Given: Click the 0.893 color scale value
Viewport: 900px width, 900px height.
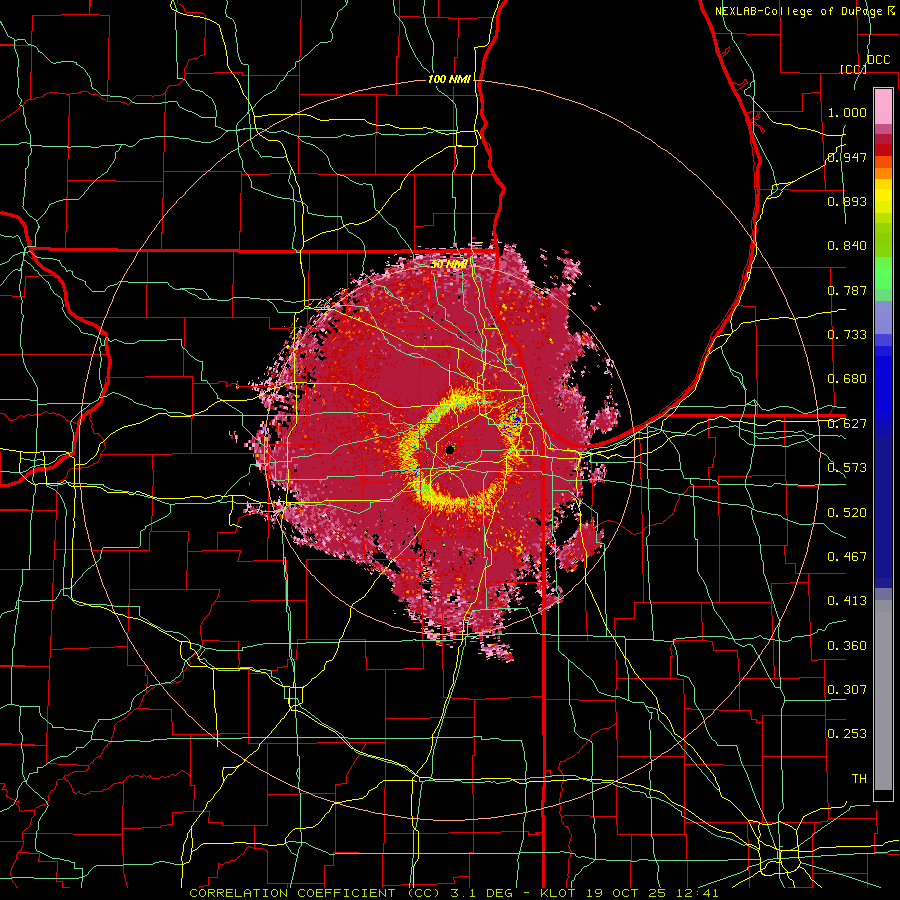Looking at the screenshot, I should click(x=847, y=201).
